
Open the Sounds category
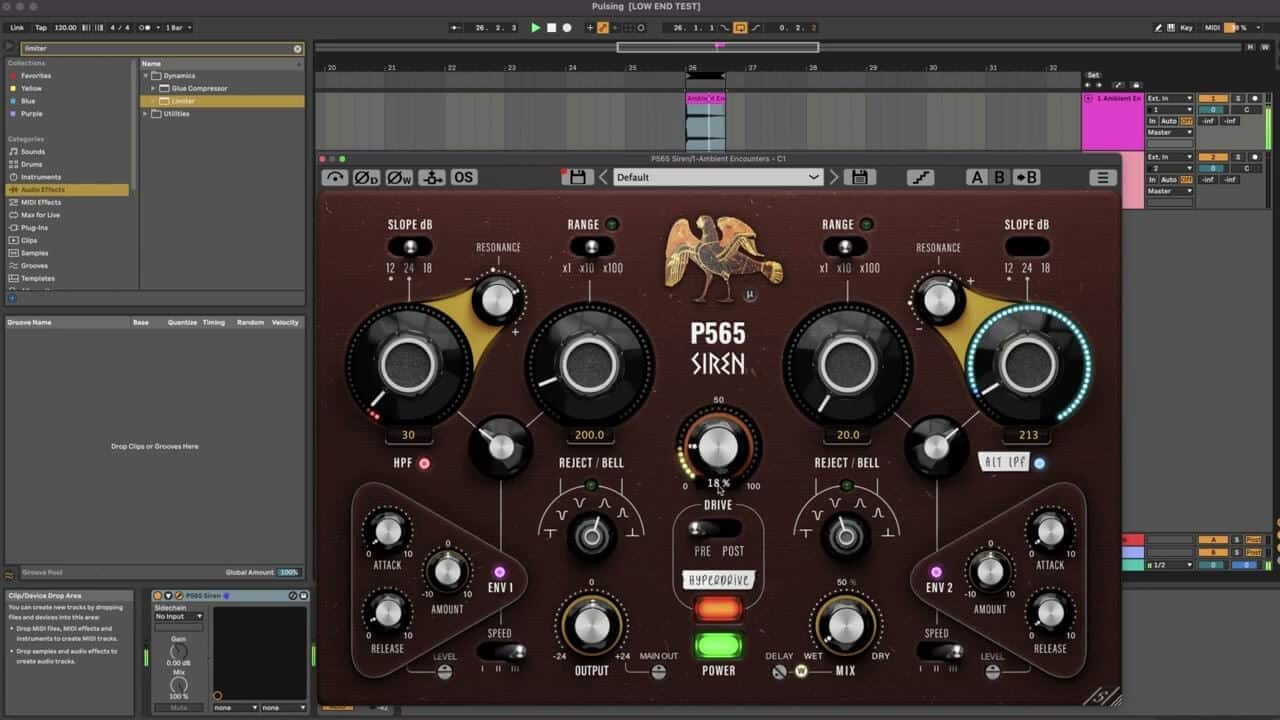[32, 152]
